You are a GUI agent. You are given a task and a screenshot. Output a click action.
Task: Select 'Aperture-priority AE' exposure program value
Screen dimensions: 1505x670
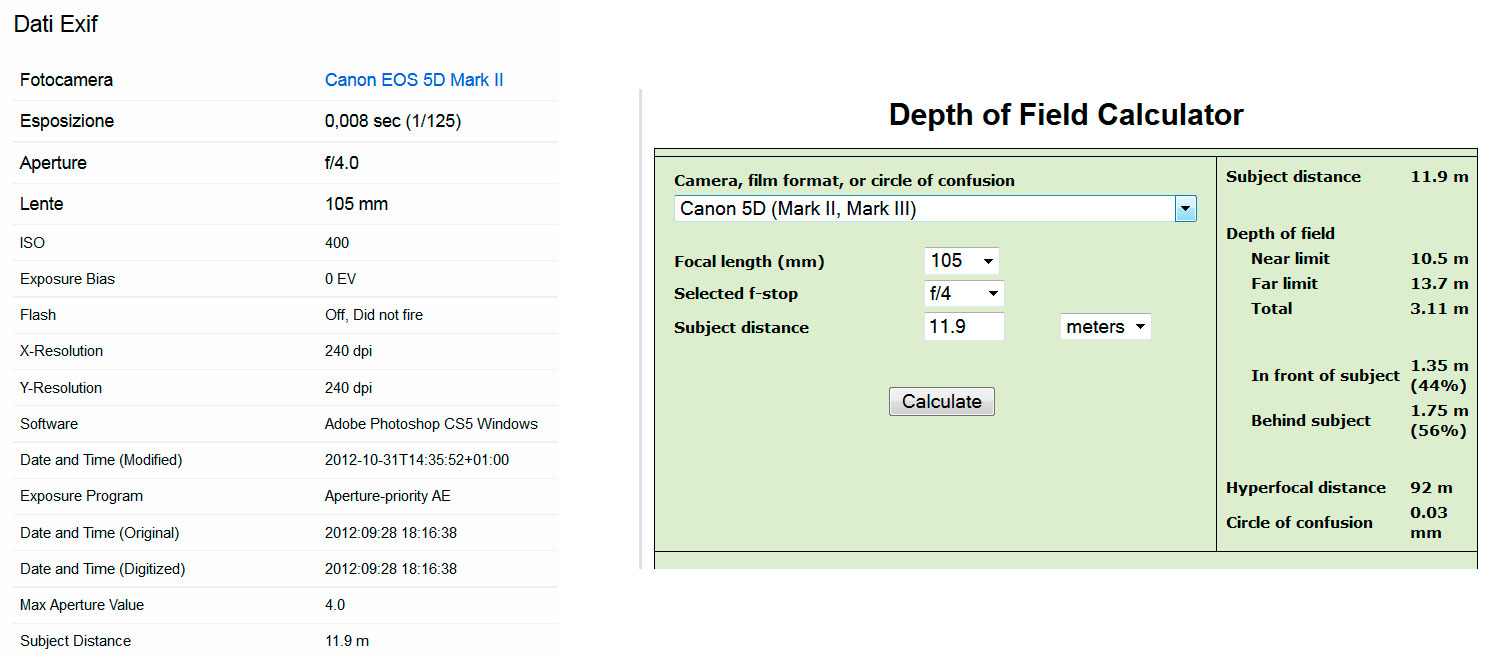tap(388, 496)
